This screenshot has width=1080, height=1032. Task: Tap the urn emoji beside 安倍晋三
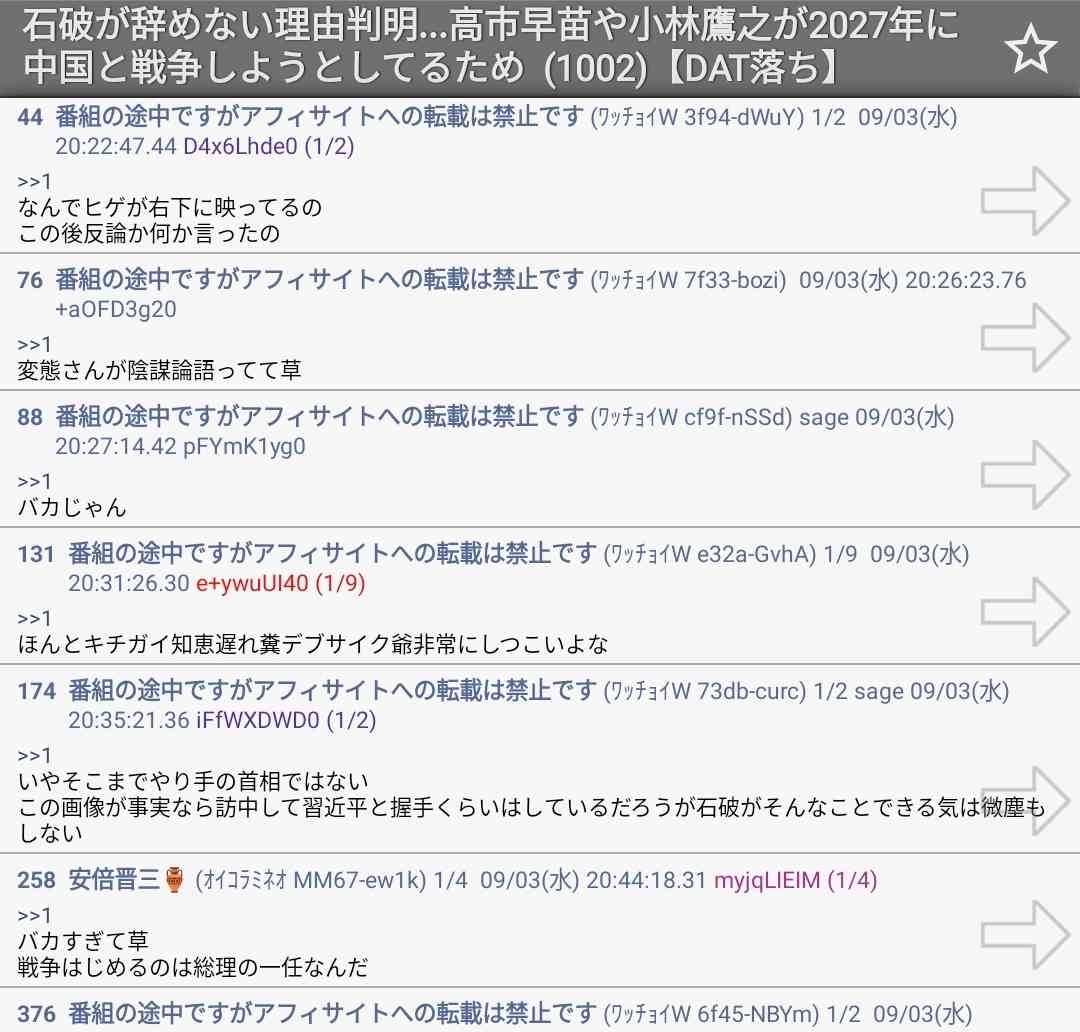tap(174, 881)
